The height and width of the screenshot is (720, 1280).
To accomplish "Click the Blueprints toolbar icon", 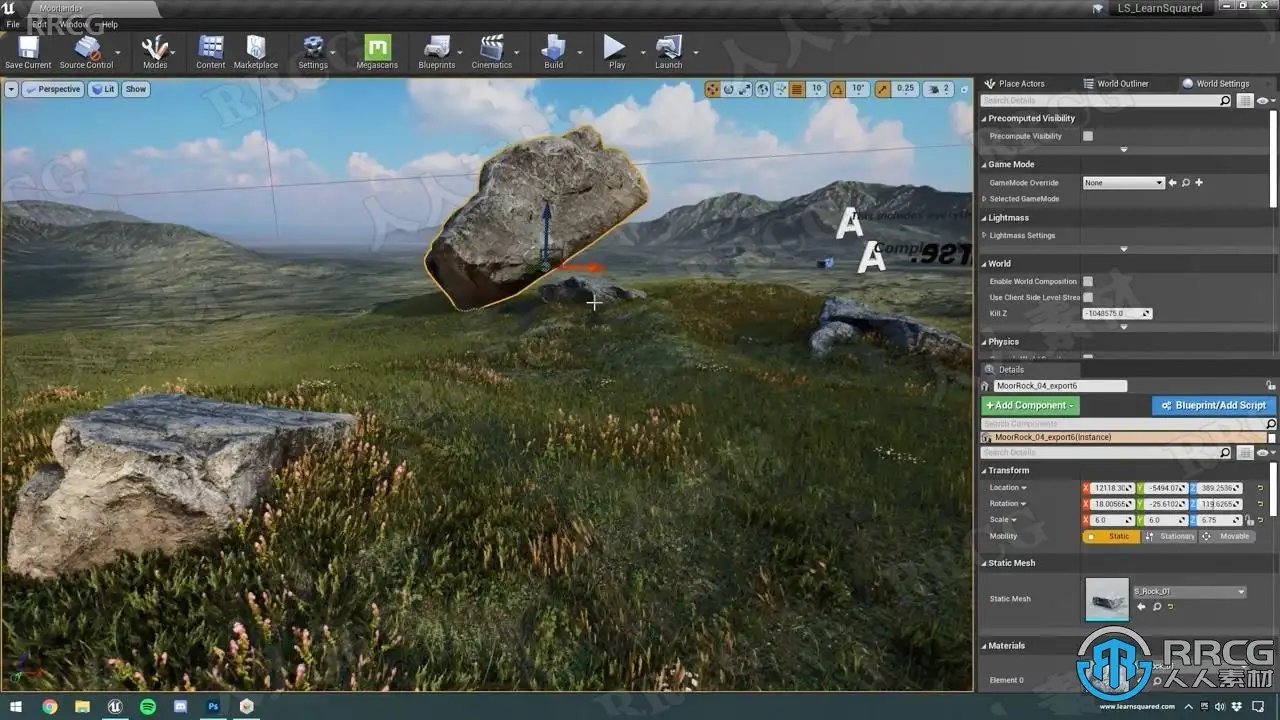I will [436, 48].
